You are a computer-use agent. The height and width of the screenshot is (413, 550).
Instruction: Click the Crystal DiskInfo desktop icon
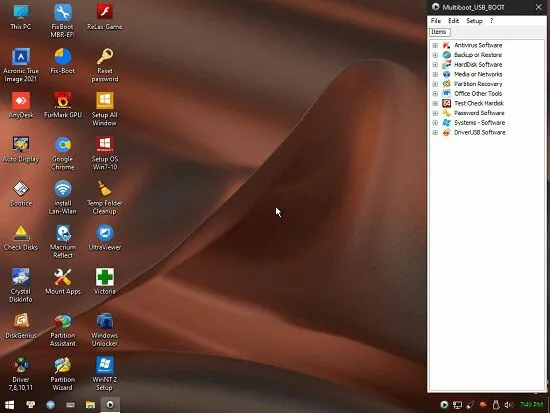(21, 285)
